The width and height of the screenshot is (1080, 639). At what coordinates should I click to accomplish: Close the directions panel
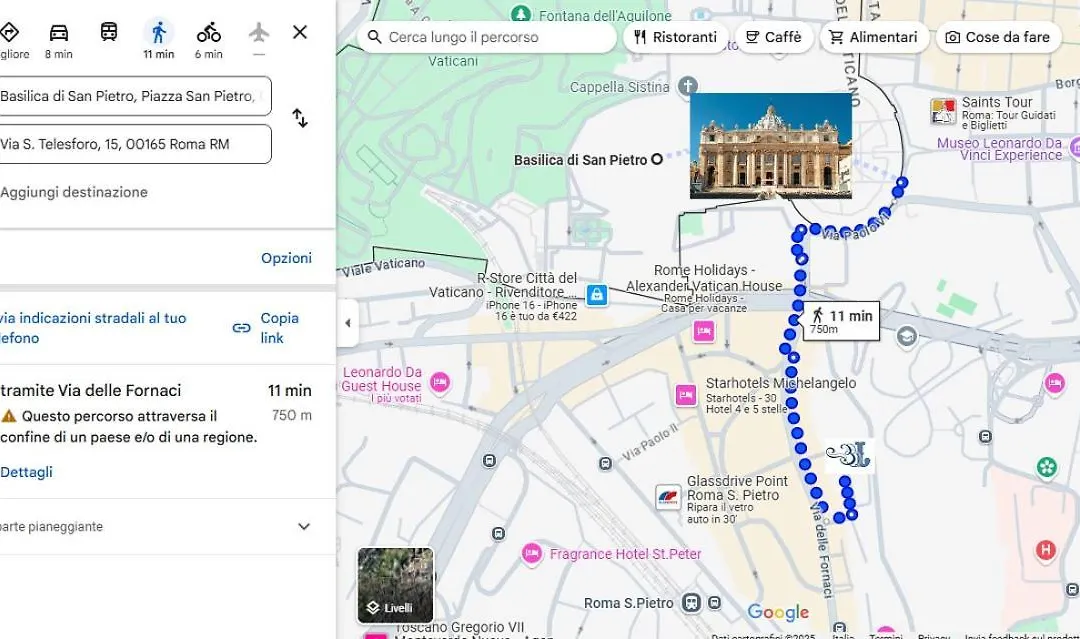point(300,32)
